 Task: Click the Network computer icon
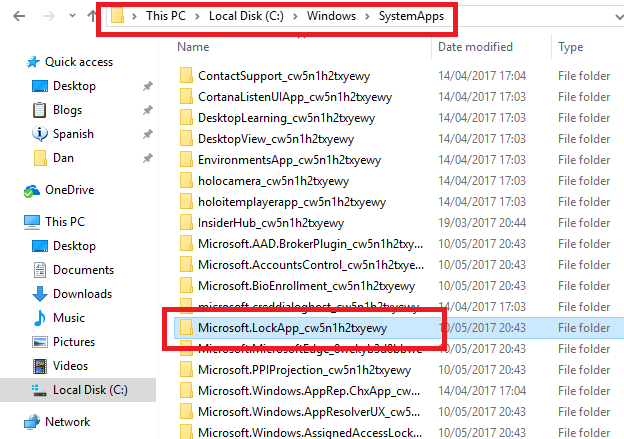pos(32,422)
